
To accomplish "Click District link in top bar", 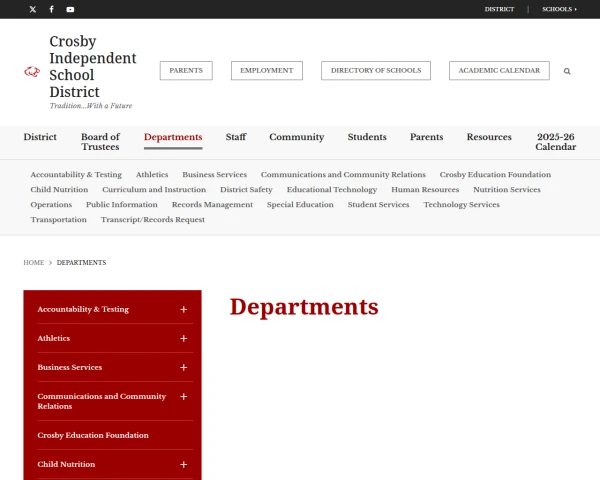I will click(x=499, y=9).
